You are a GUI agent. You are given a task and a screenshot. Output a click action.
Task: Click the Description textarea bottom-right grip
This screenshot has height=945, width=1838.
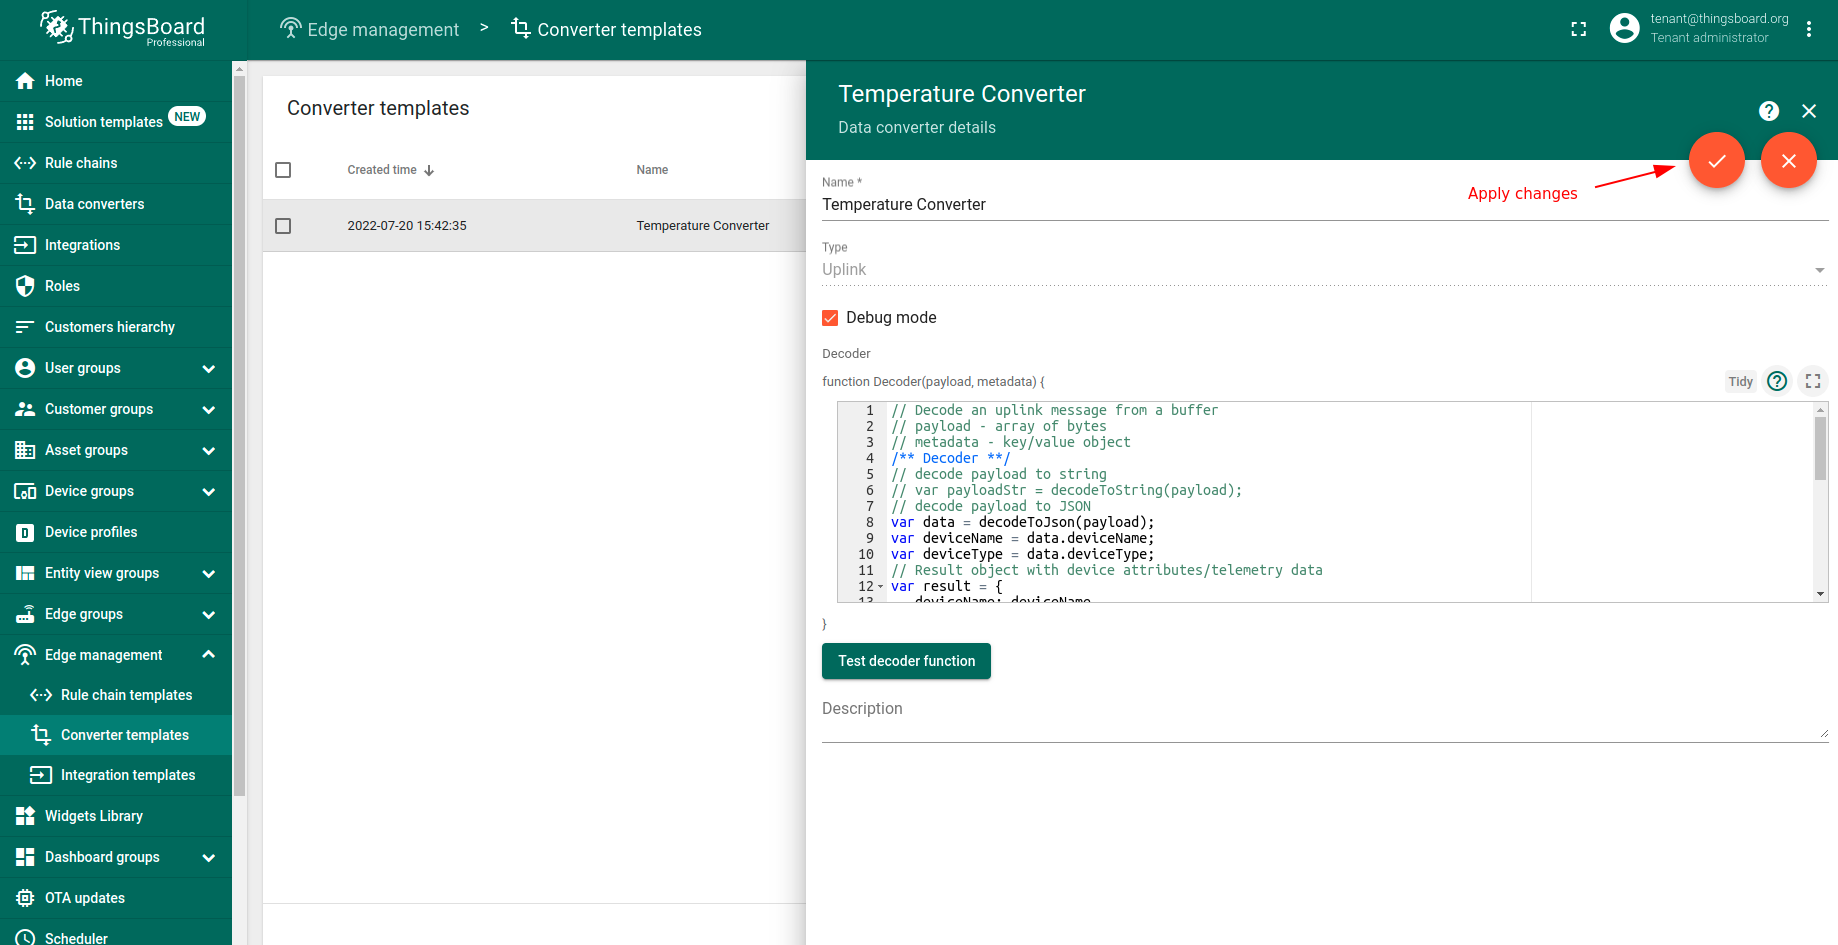(1824, 734)
